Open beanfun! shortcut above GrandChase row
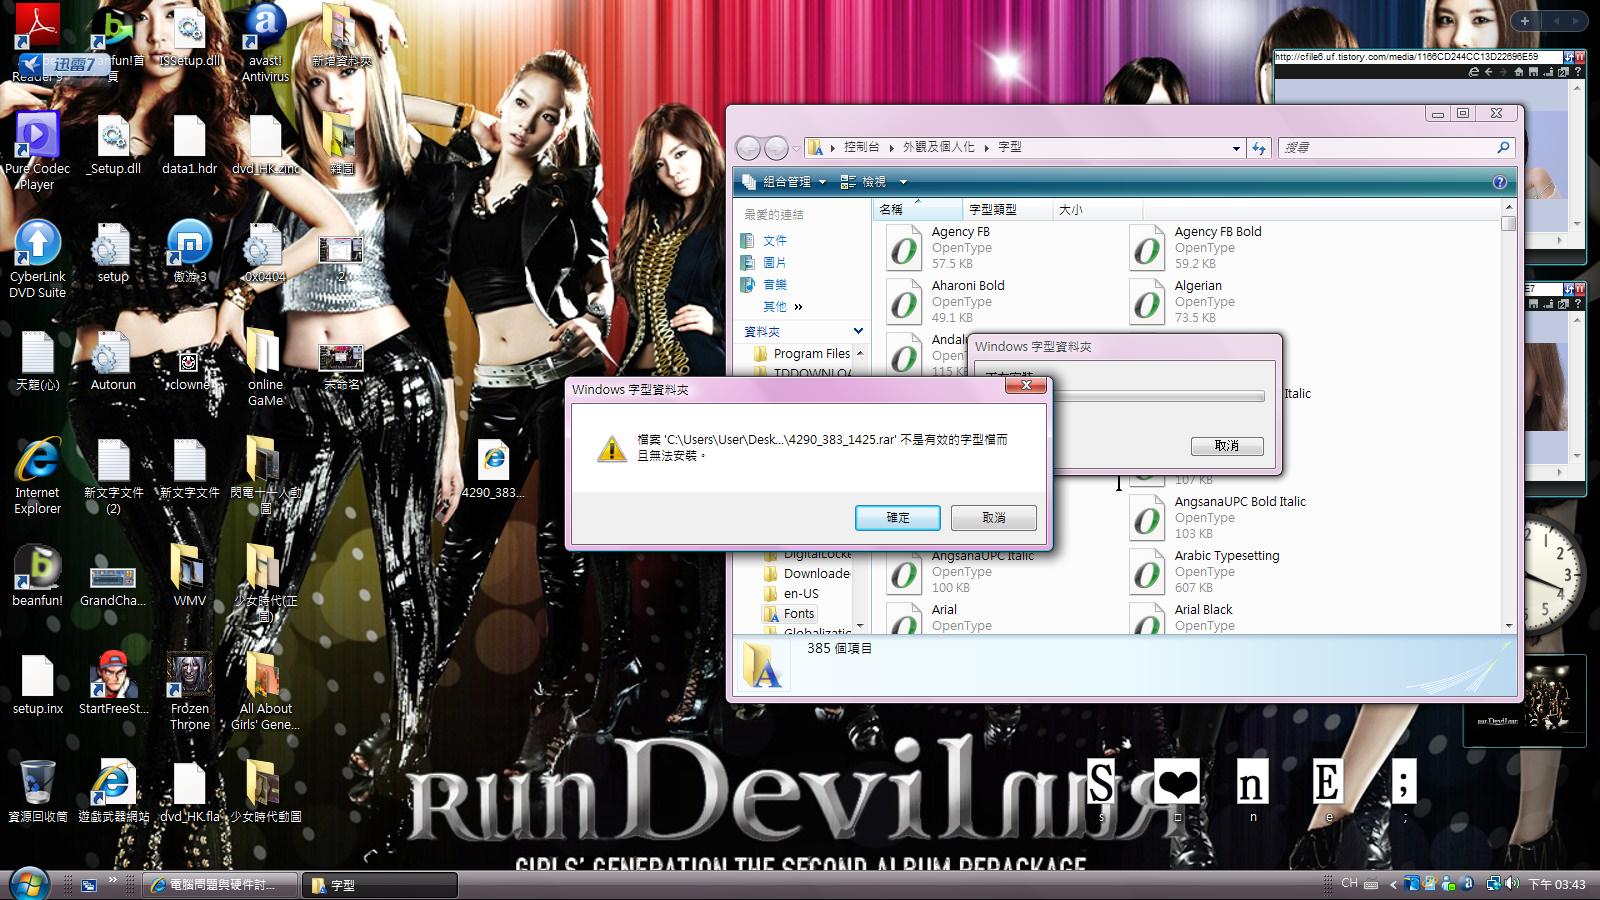The image size is (1600, 900). pos(37,576)
